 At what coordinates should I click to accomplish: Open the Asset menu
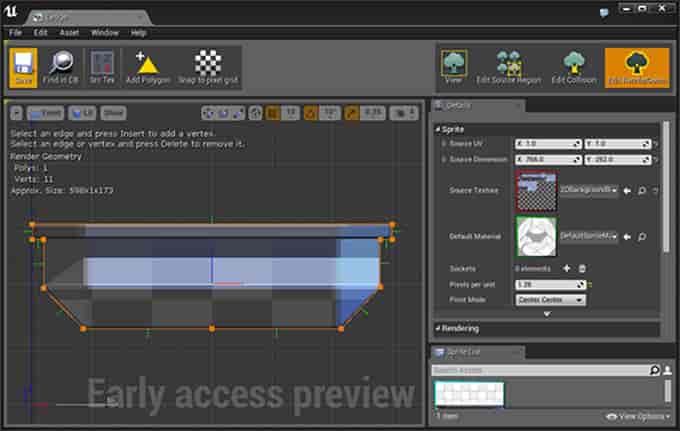tap(69, 32)
